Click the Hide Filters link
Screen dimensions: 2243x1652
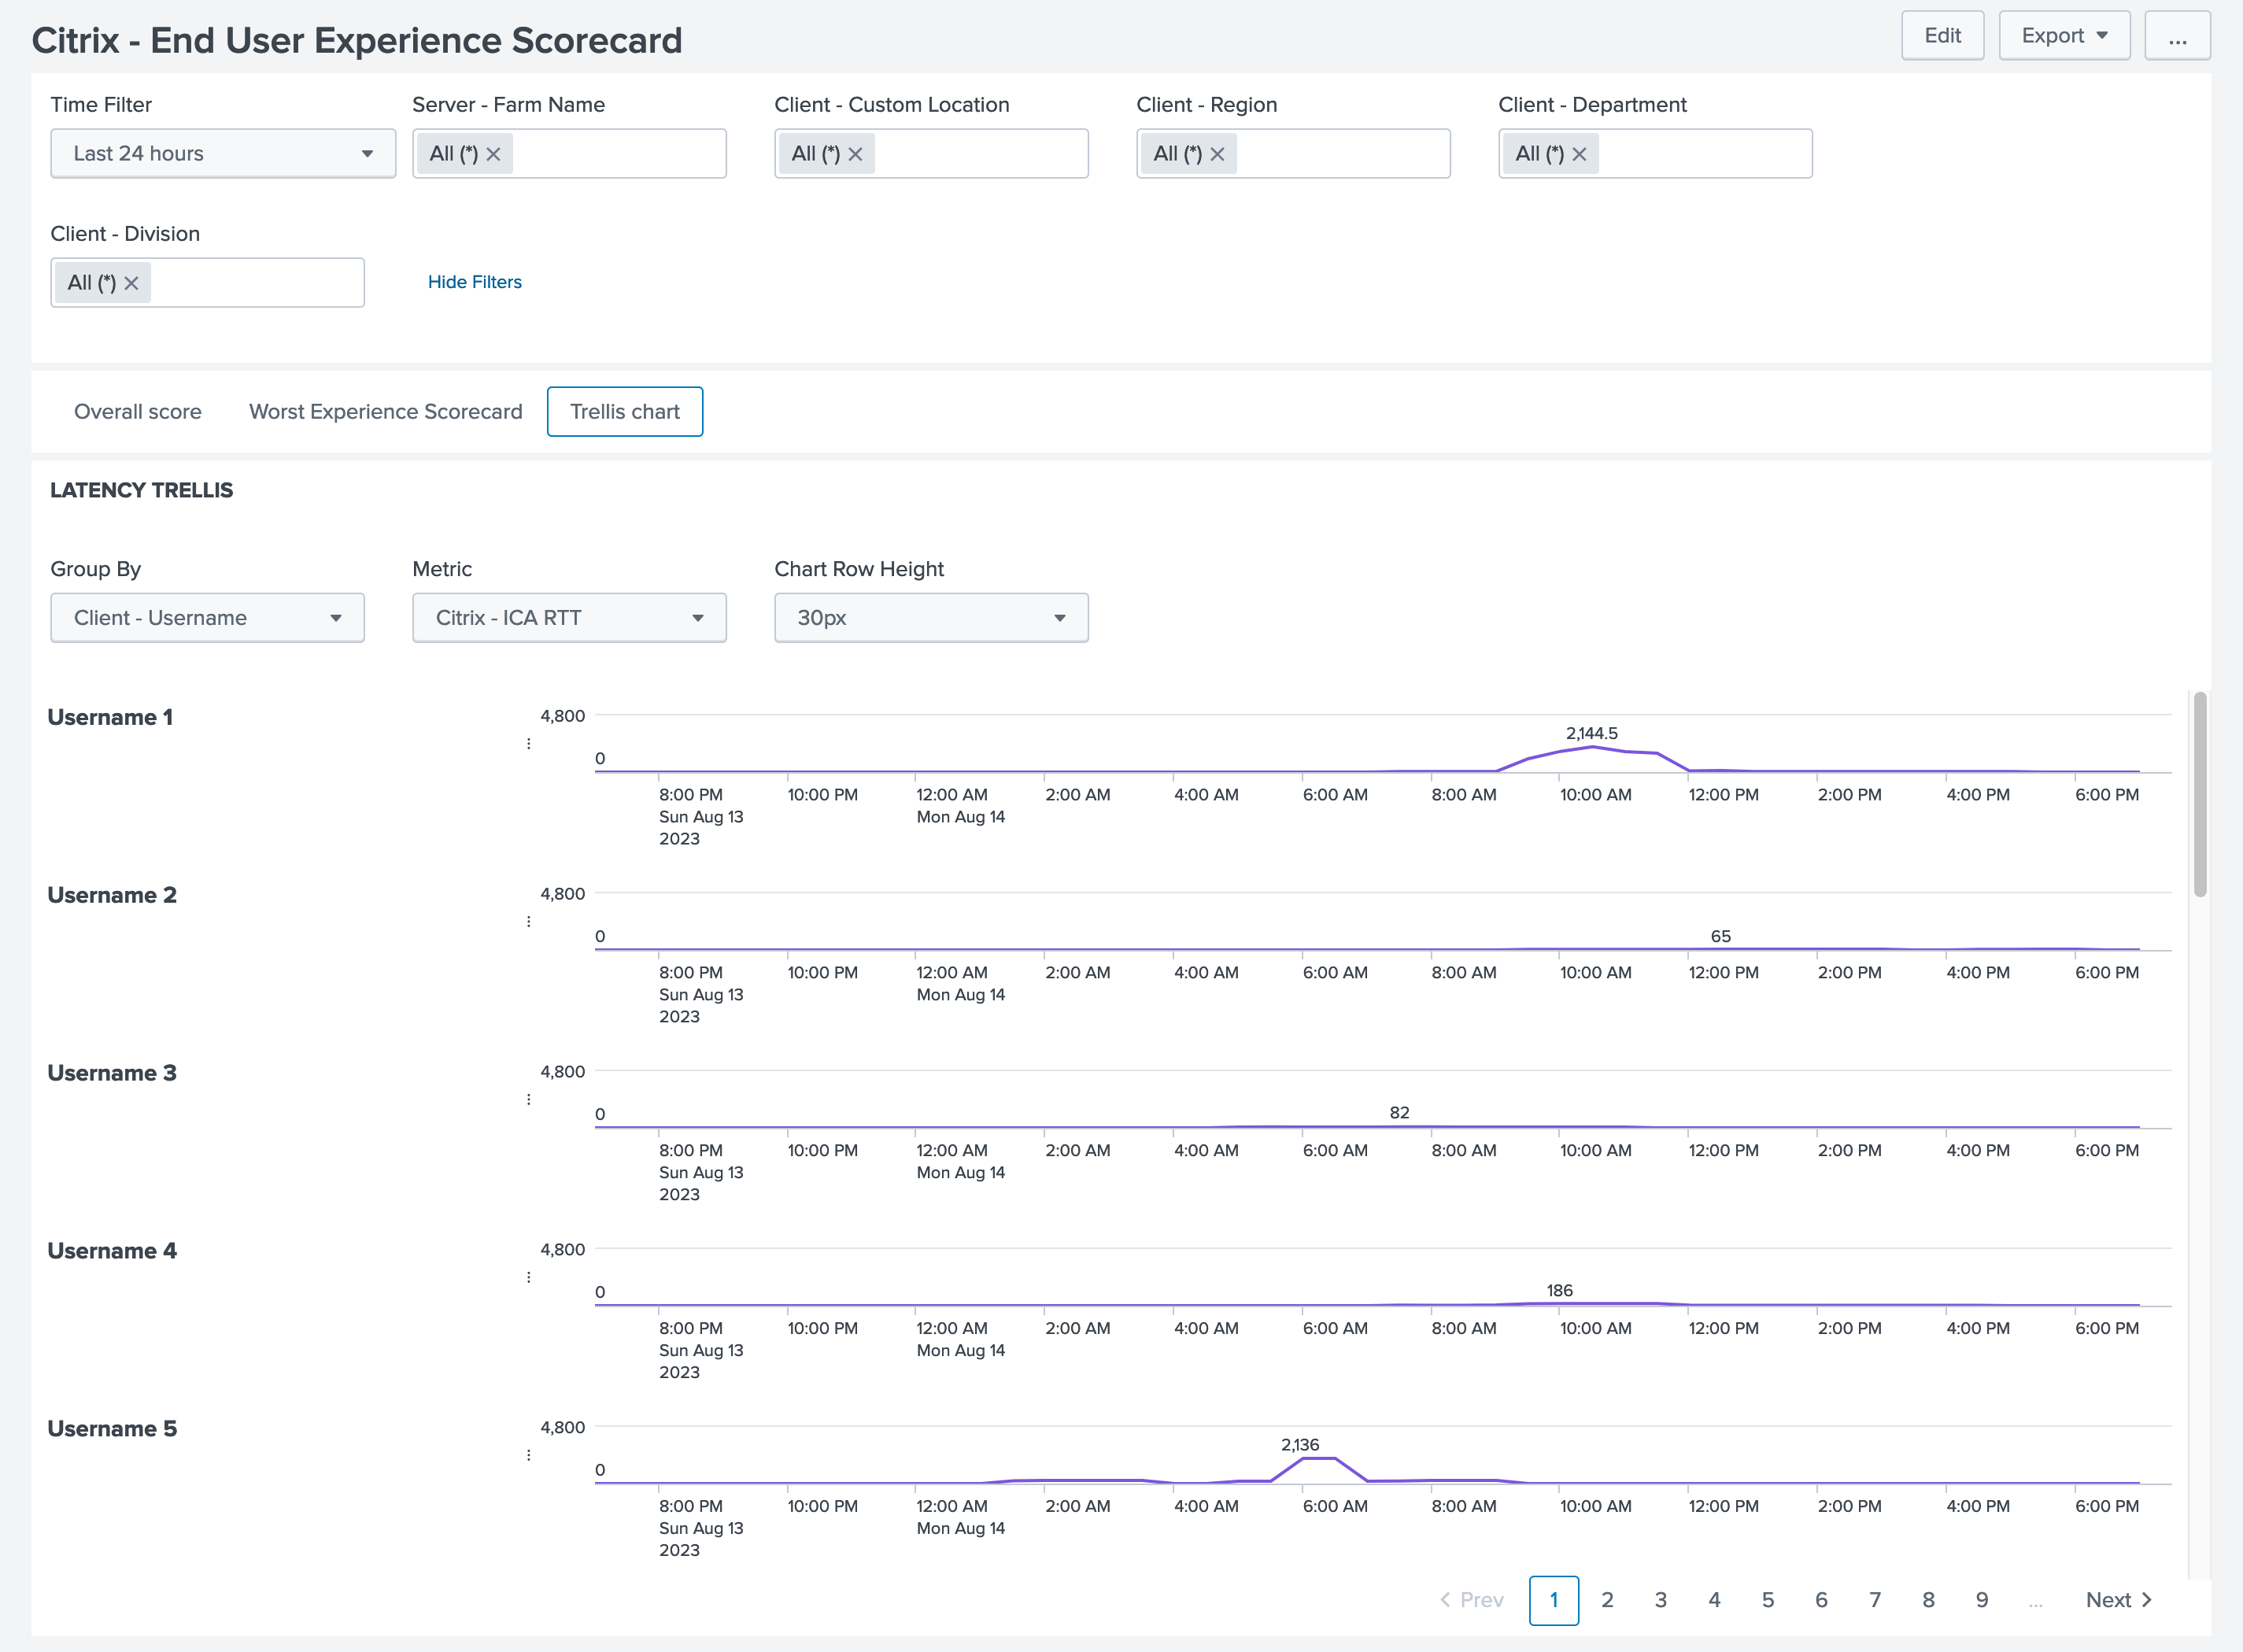[475, 282]
